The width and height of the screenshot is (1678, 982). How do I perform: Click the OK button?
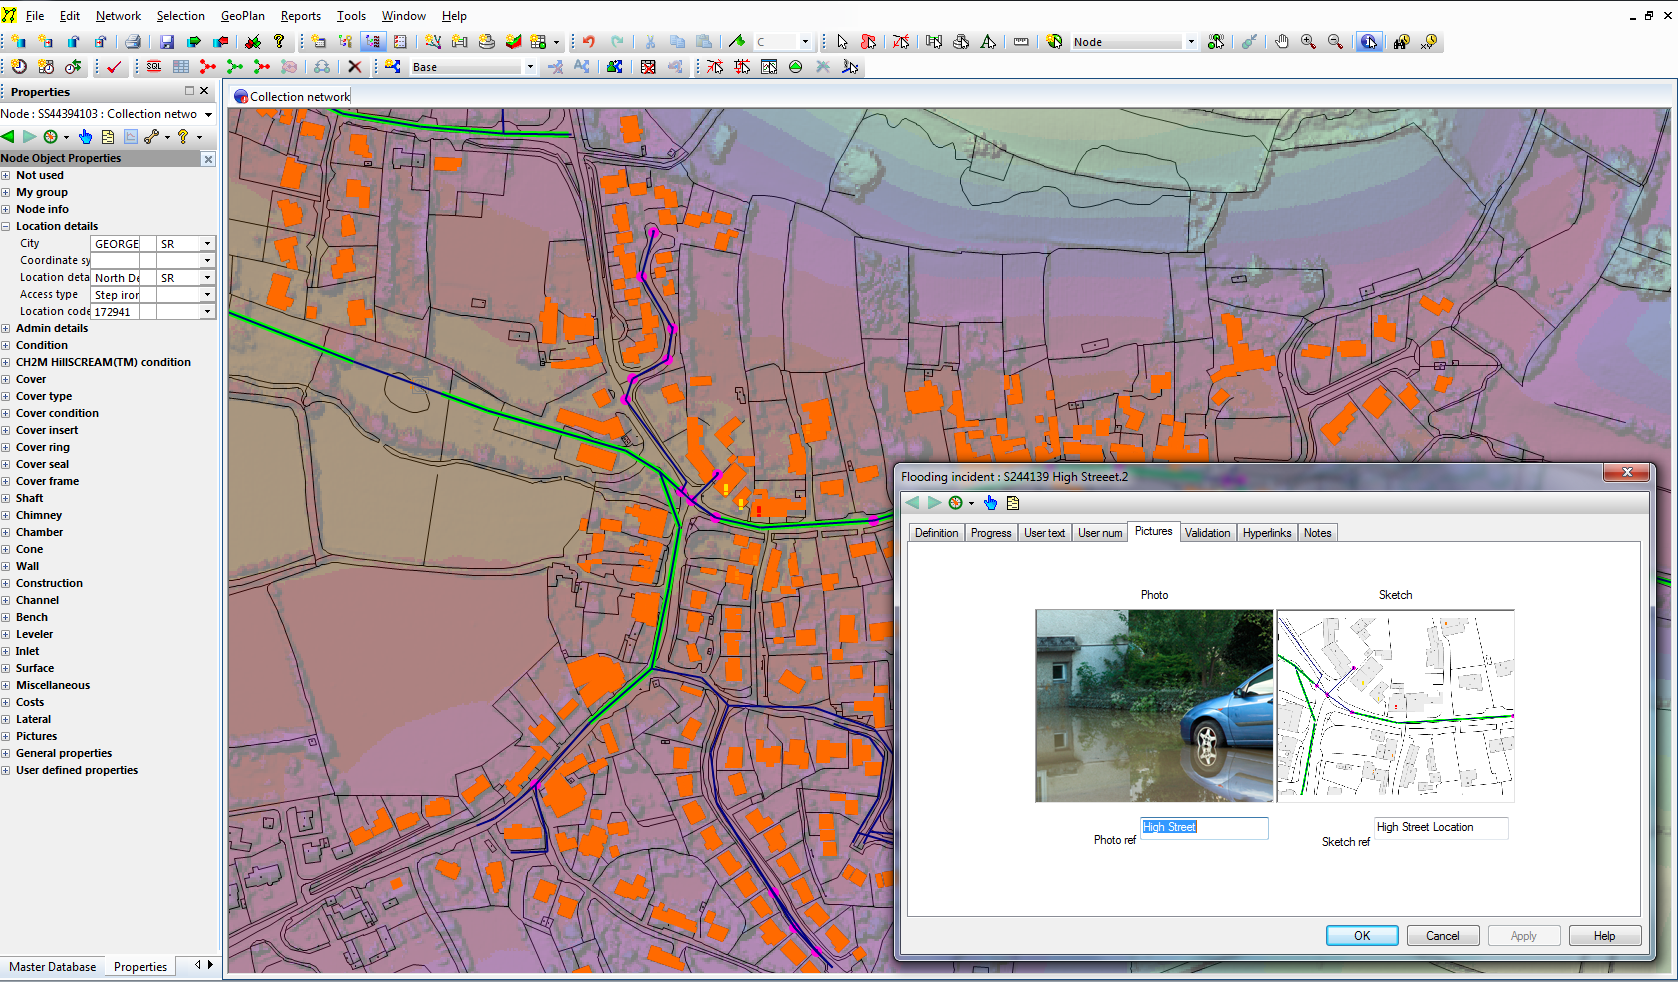click(x=1362, y=936)
